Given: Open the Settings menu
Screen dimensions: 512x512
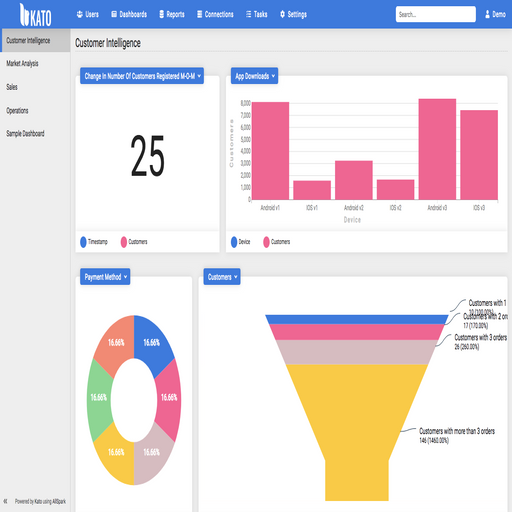Looking at the screenshot, I should pos(293,14).
